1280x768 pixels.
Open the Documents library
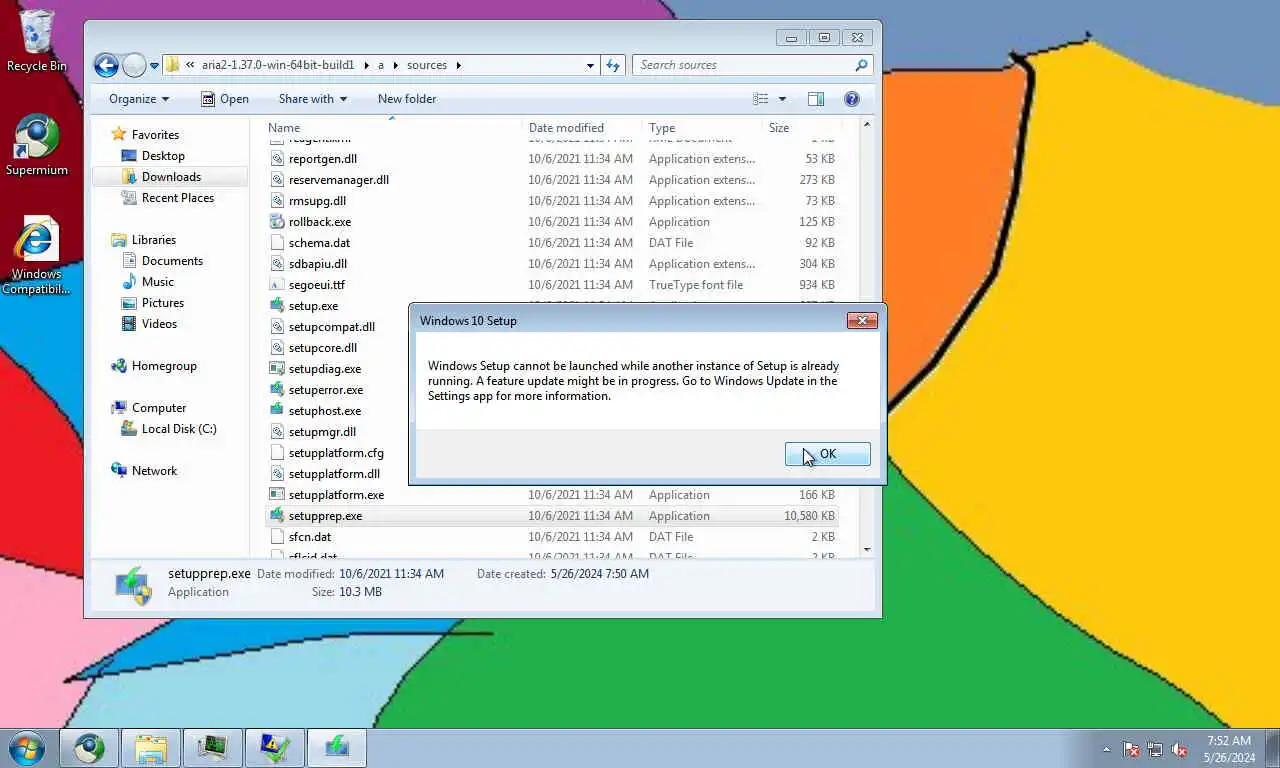tap(172, 261)
